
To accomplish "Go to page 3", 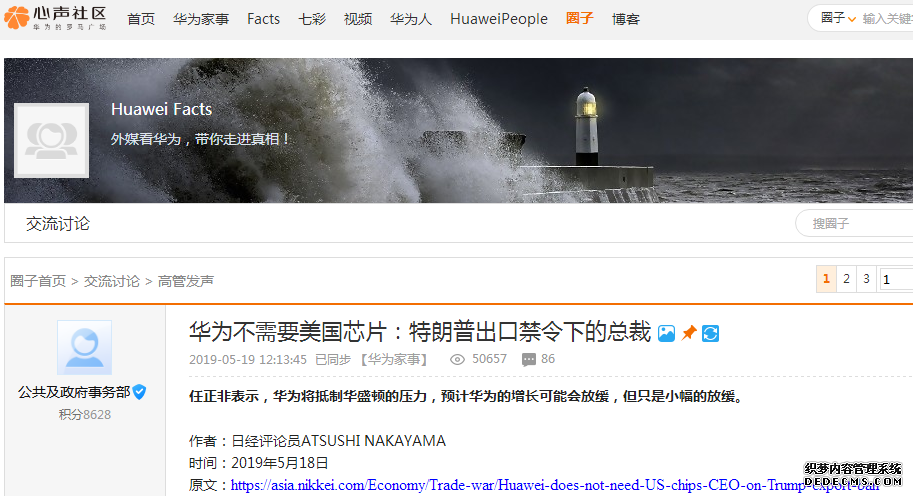I will click(x=866, y=279).
